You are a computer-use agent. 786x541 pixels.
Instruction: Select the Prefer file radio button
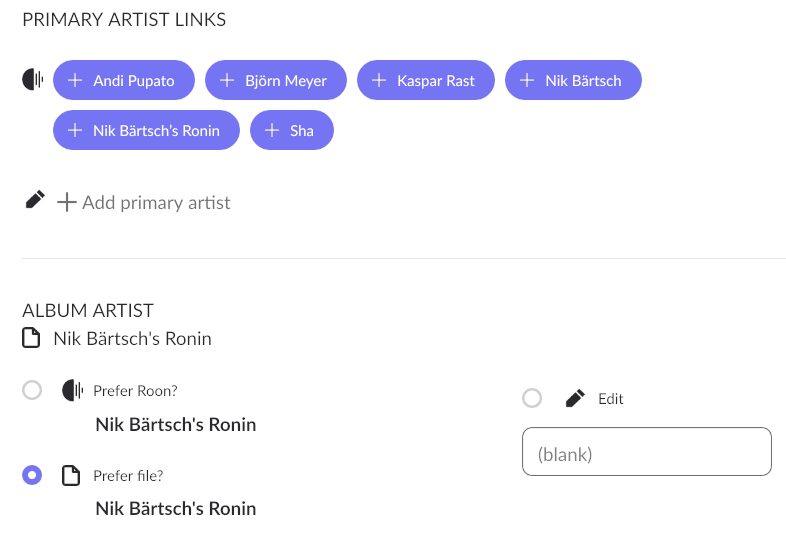tap(32, 475)
